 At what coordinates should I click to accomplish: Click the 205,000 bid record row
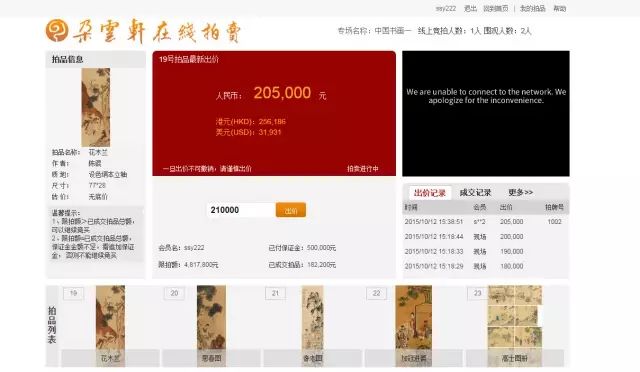point(486,222)
